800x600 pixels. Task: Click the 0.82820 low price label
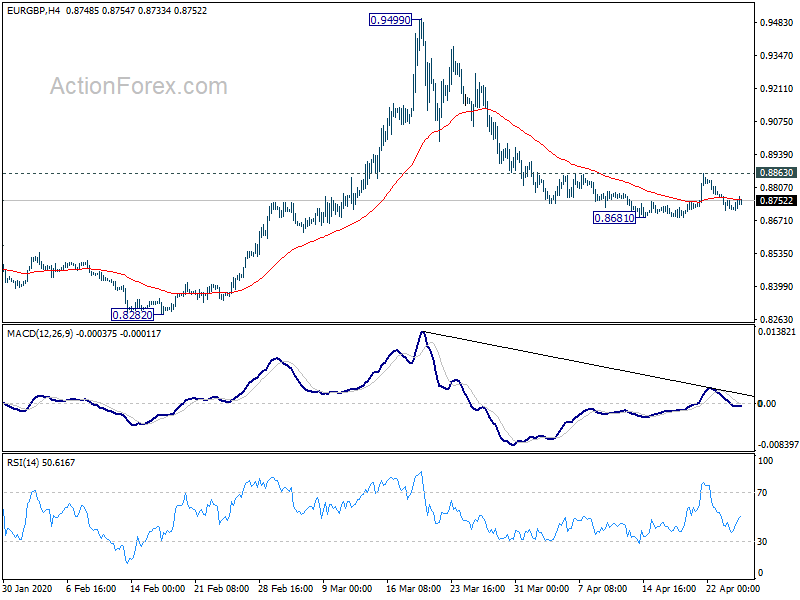(132, 315)
